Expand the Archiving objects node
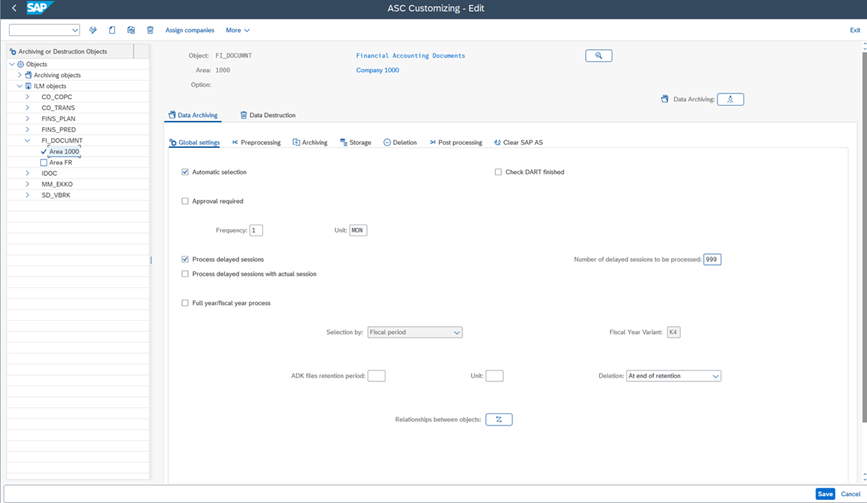The width and height of the screenshot is (867, 503). coord(19,75)
